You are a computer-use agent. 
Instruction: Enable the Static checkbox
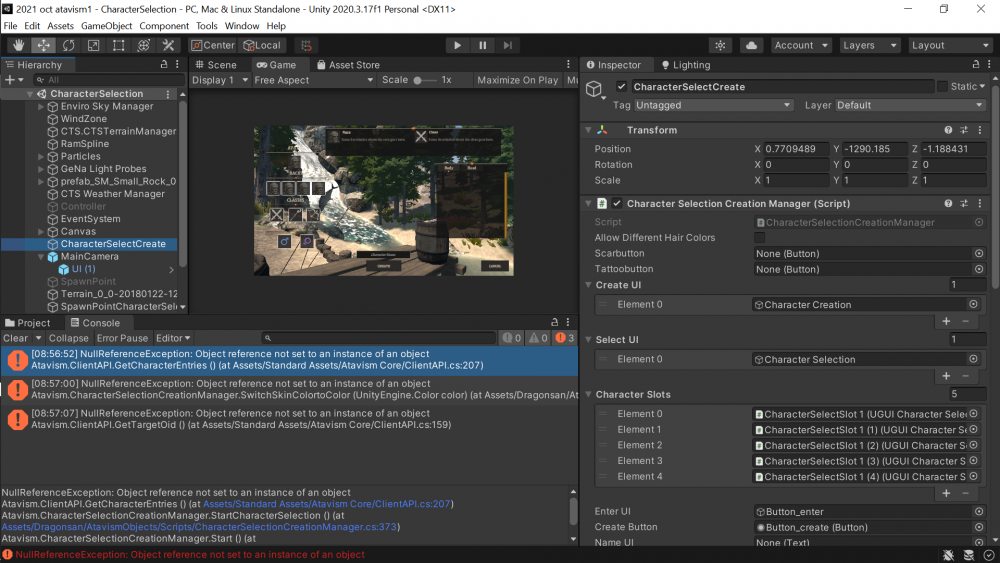click(942, 87)
